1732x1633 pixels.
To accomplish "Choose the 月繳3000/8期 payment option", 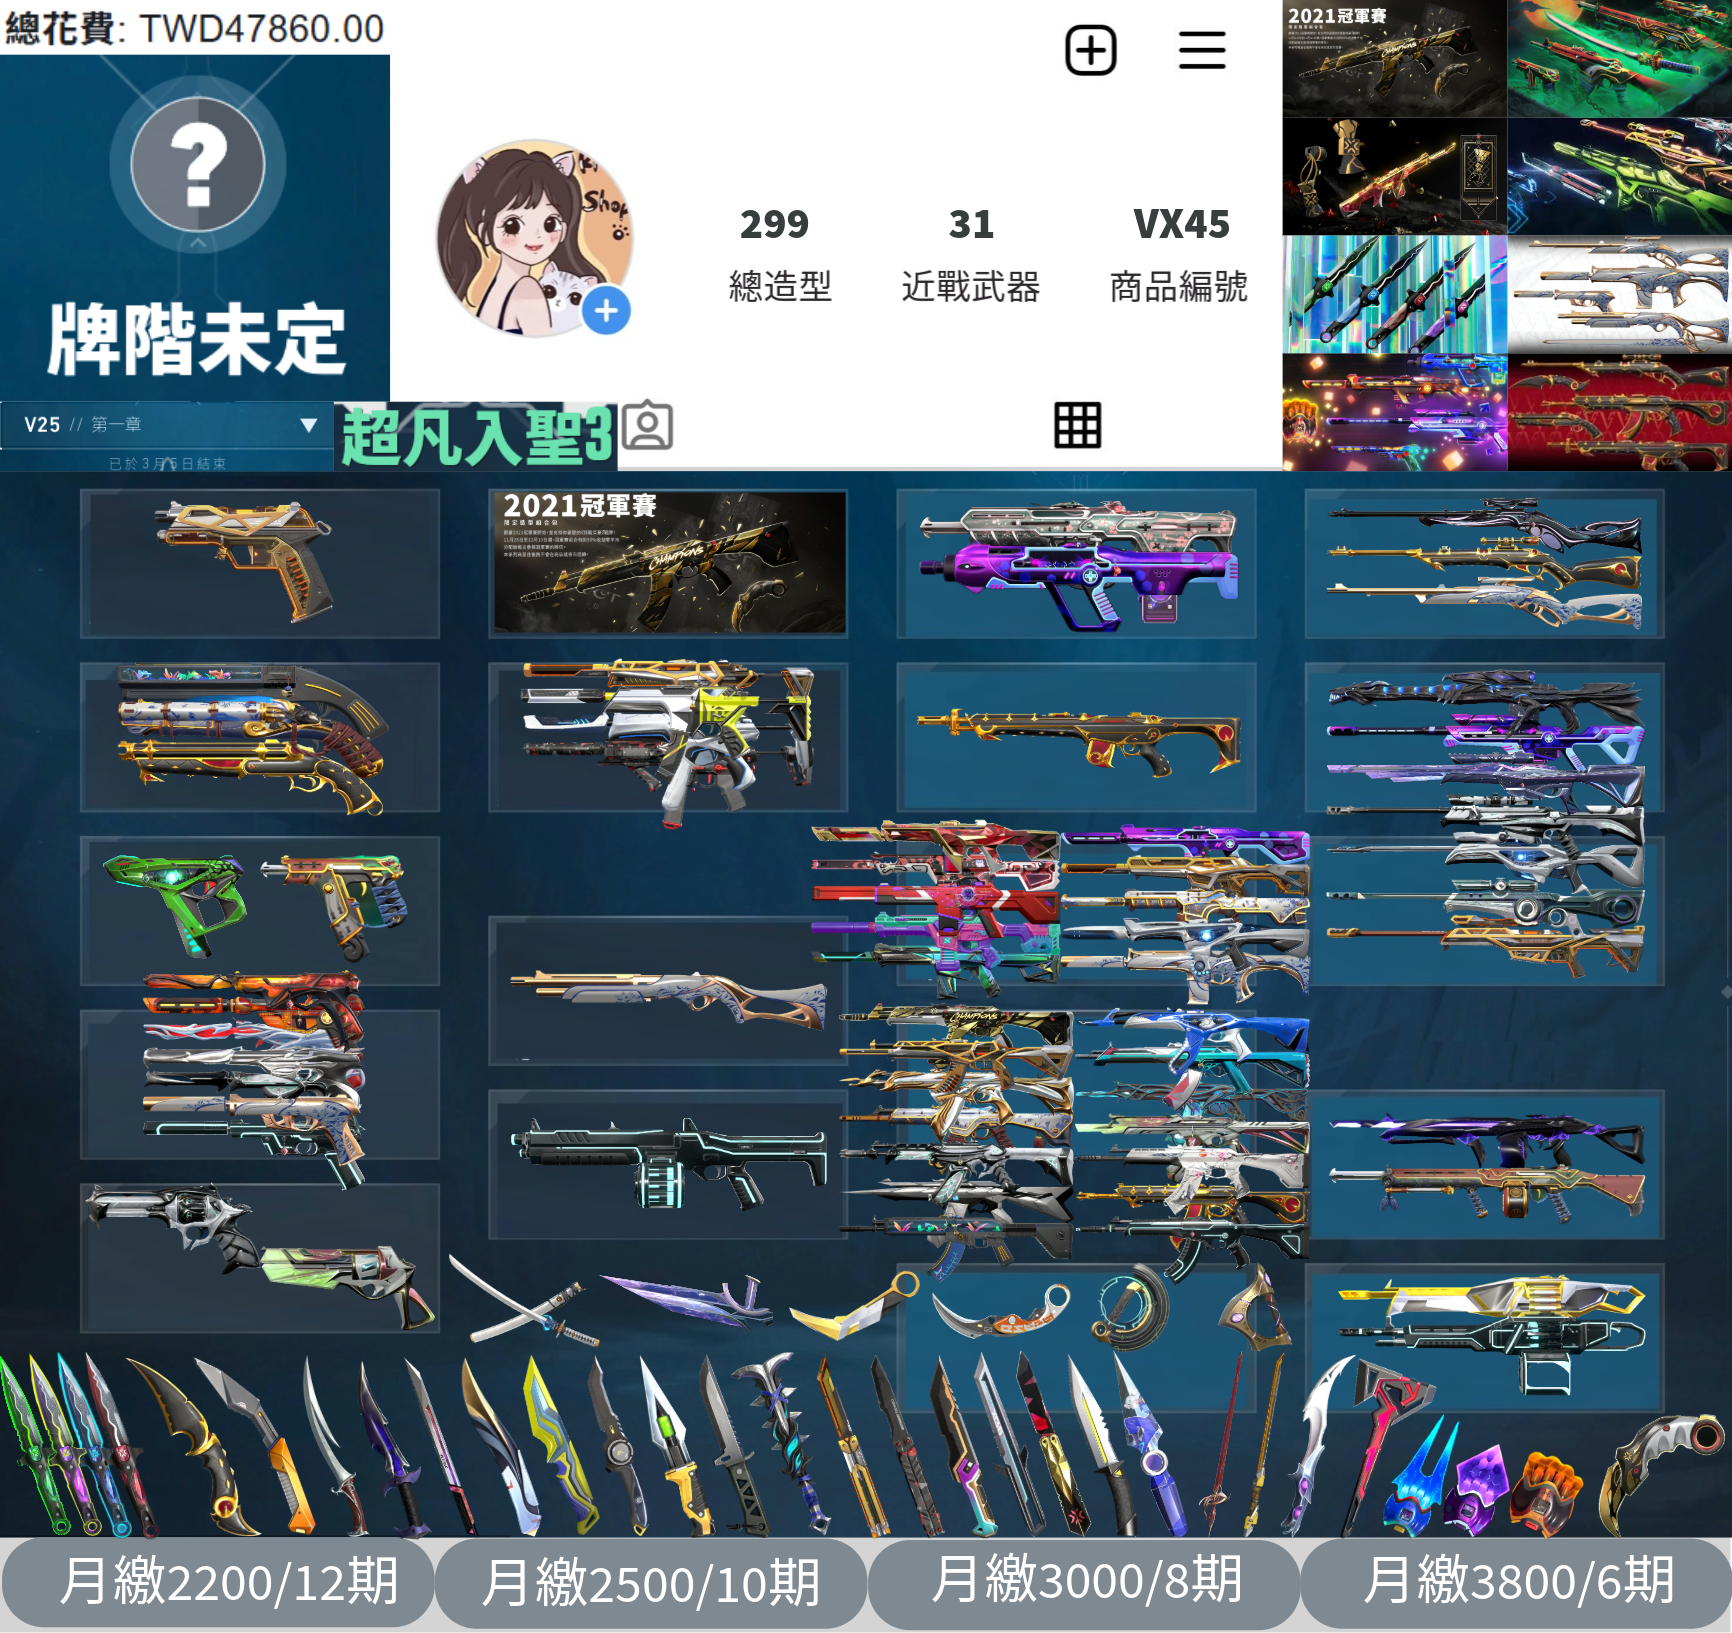I will coord(1085,1581).
